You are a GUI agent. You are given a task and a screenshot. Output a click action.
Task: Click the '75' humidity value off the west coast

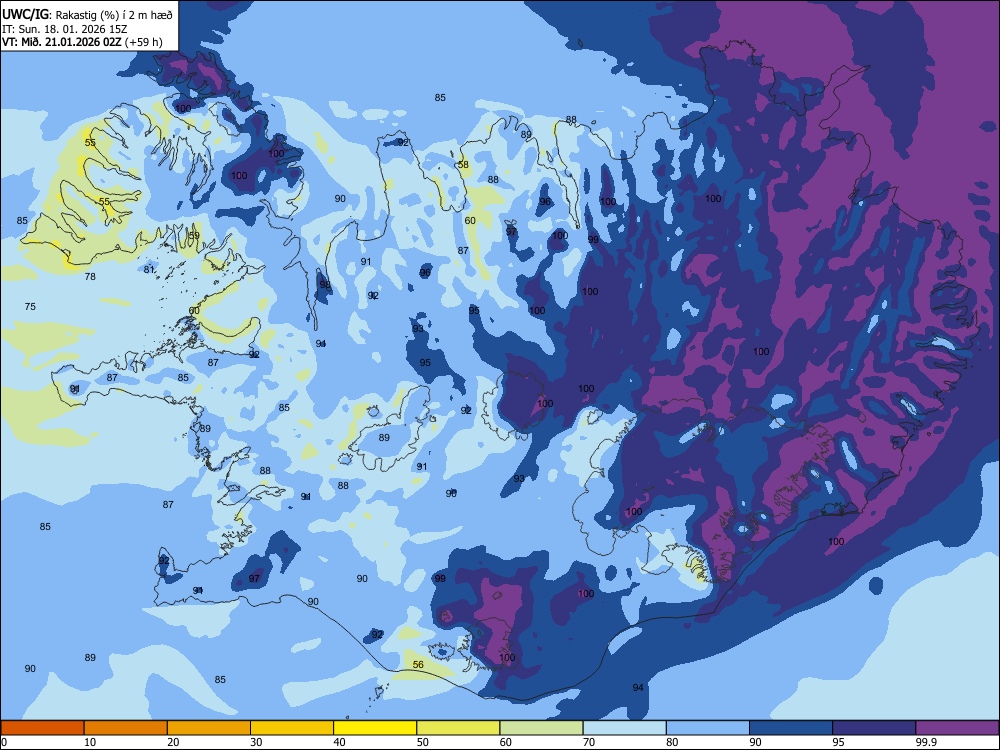[30, 307]
